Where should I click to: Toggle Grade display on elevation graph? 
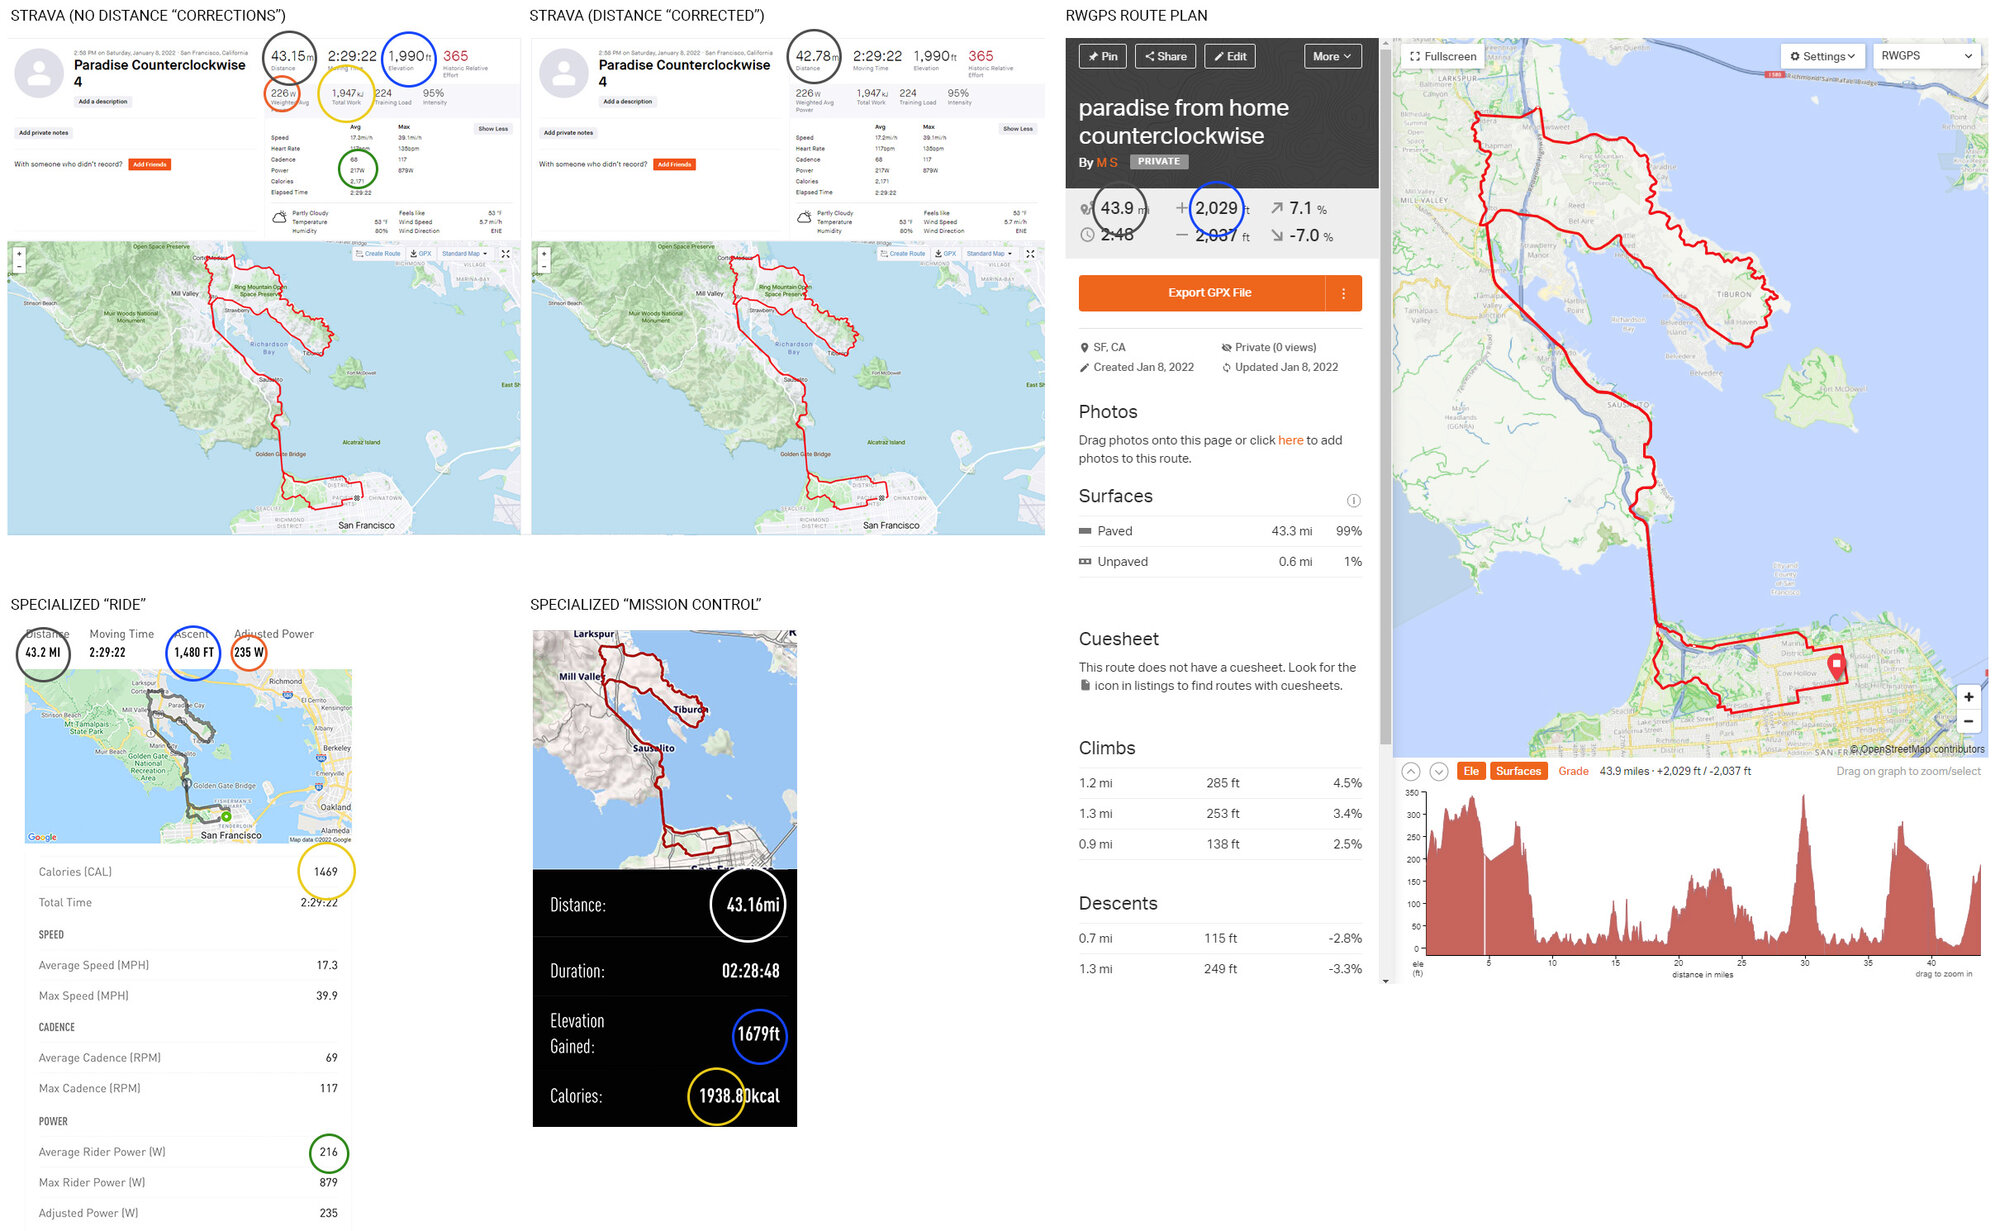[1573, 771]
